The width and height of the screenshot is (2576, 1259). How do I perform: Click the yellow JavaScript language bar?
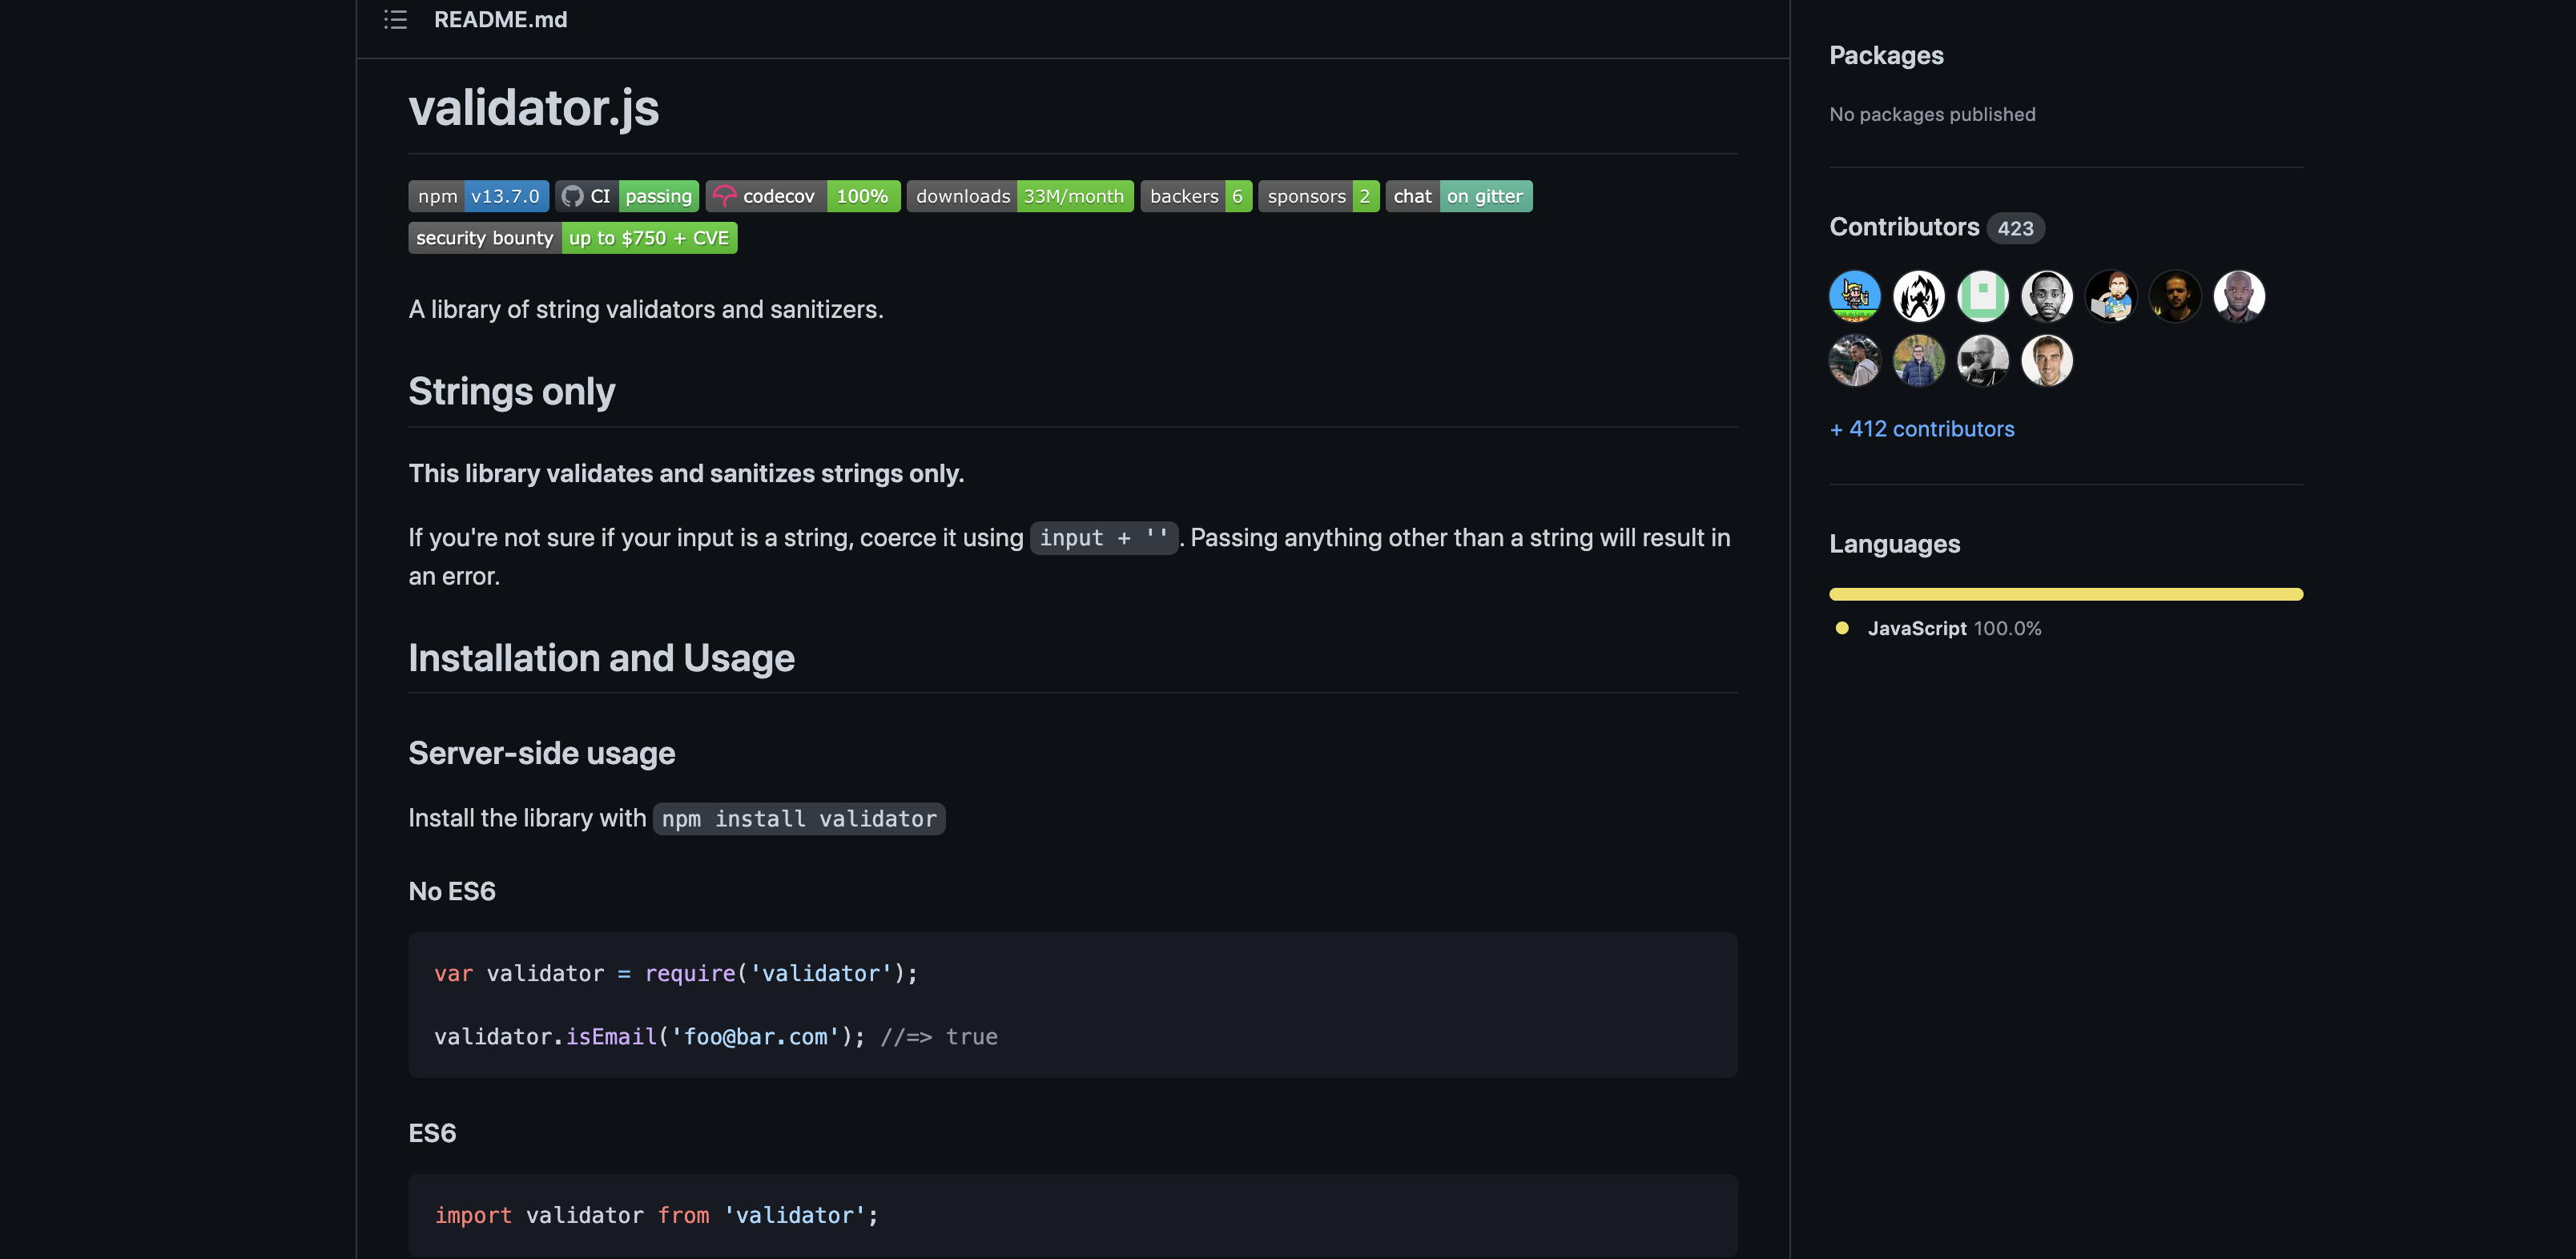2065,594
